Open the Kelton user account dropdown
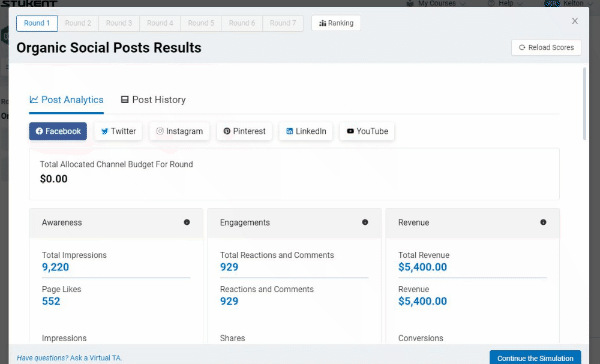 [x=567, y=3]
